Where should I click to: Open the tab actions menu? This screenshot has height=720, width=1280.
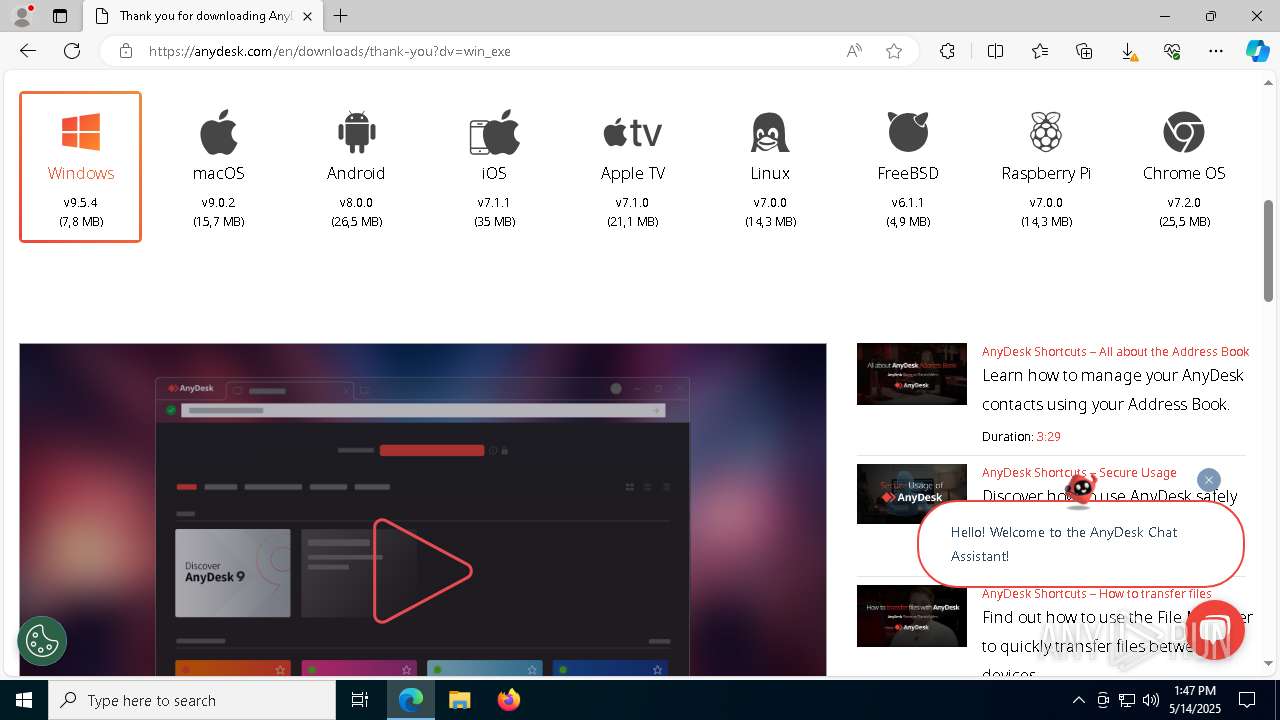click(x=60, y=16)
